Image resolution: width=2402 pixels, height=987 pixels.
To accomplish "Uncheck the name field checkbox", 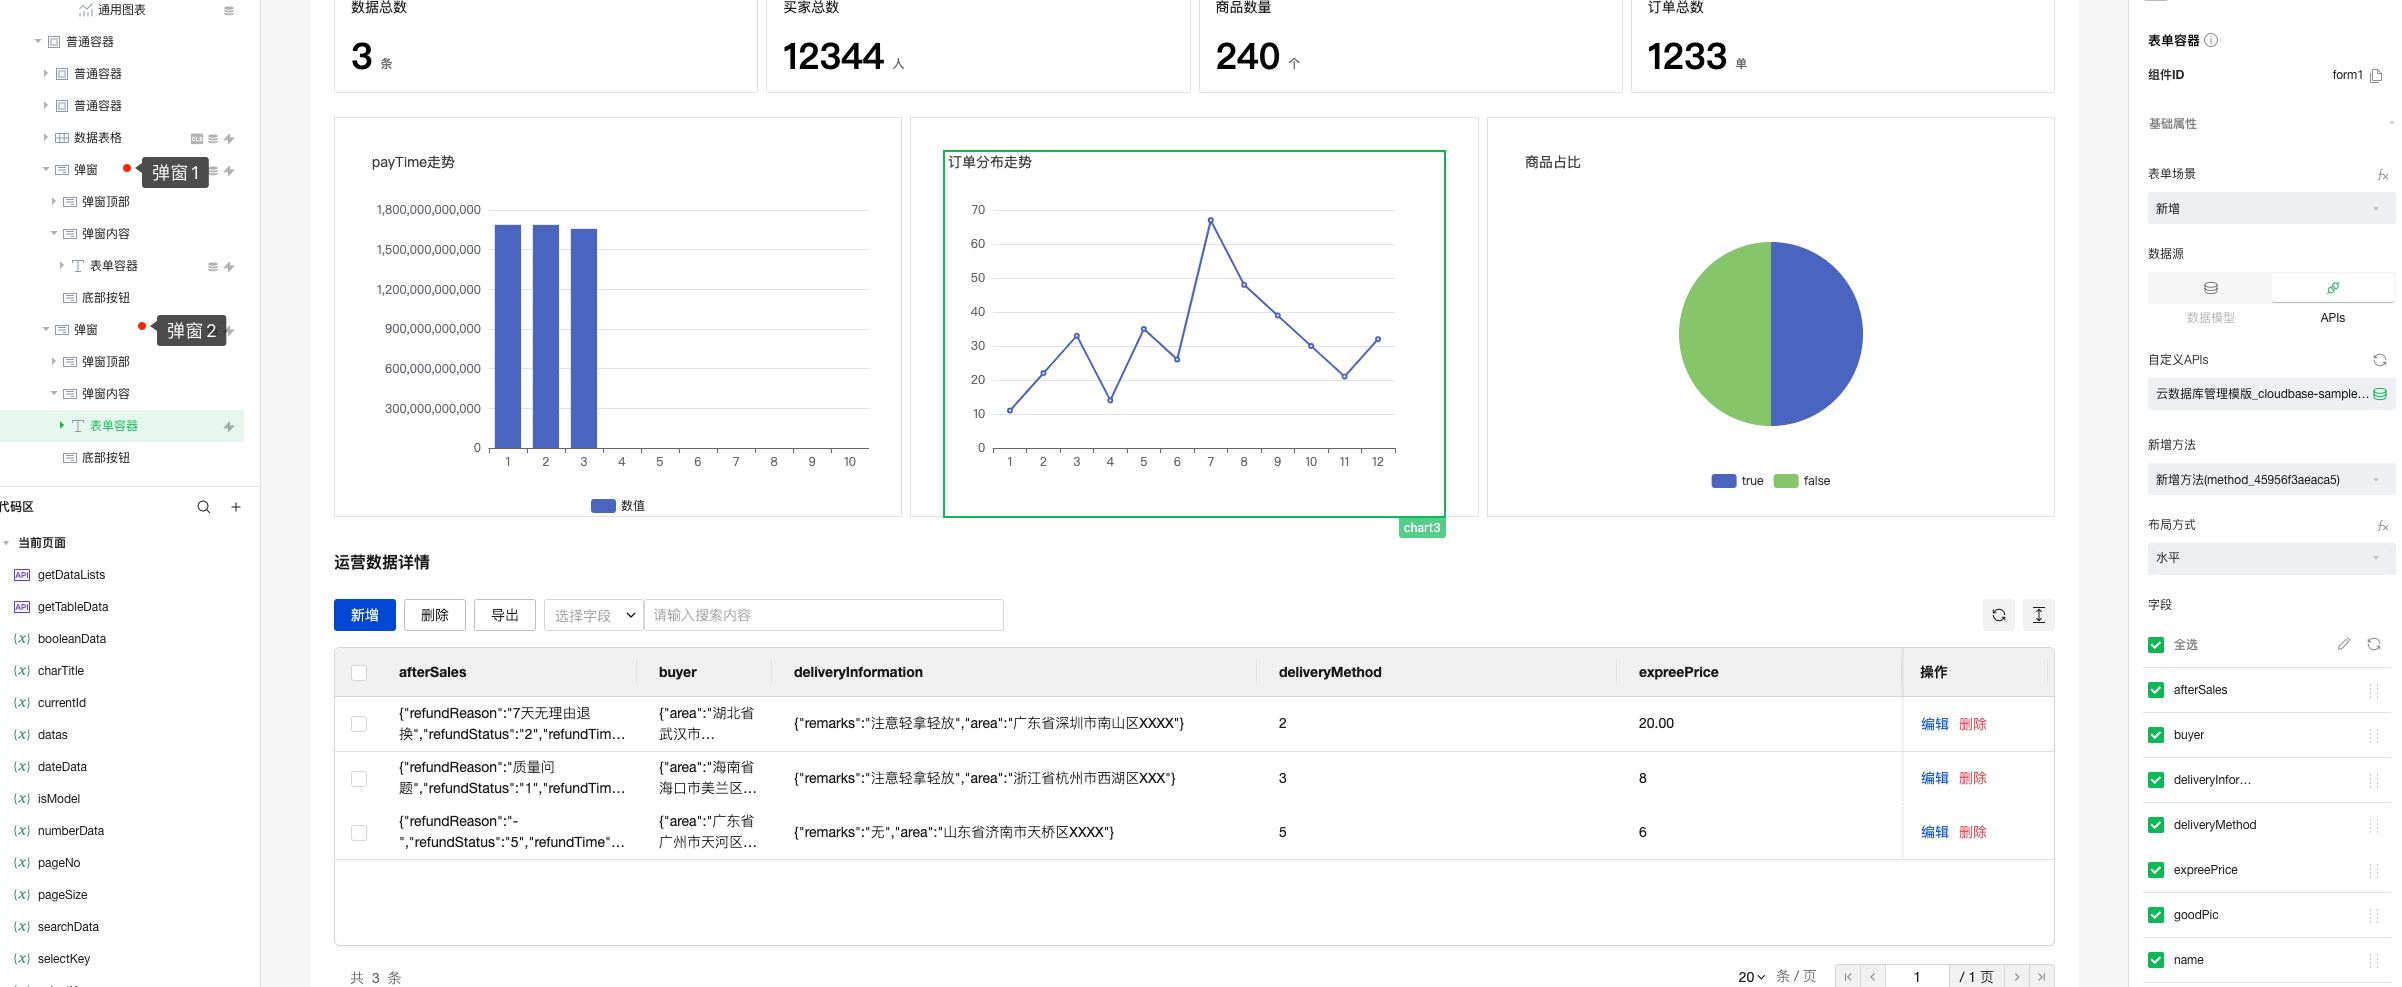I will click(x=2156, y=960).
